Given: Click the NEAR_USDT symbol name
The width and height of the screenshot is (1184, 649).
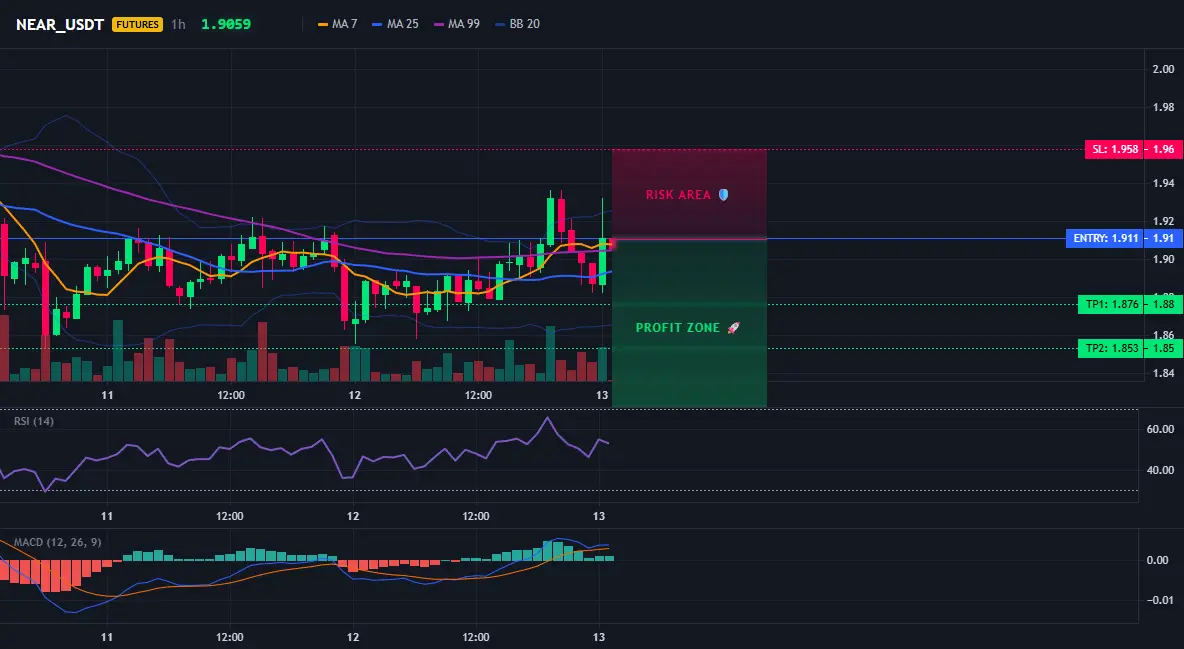Looking at the screenshot, I should 60,24.
